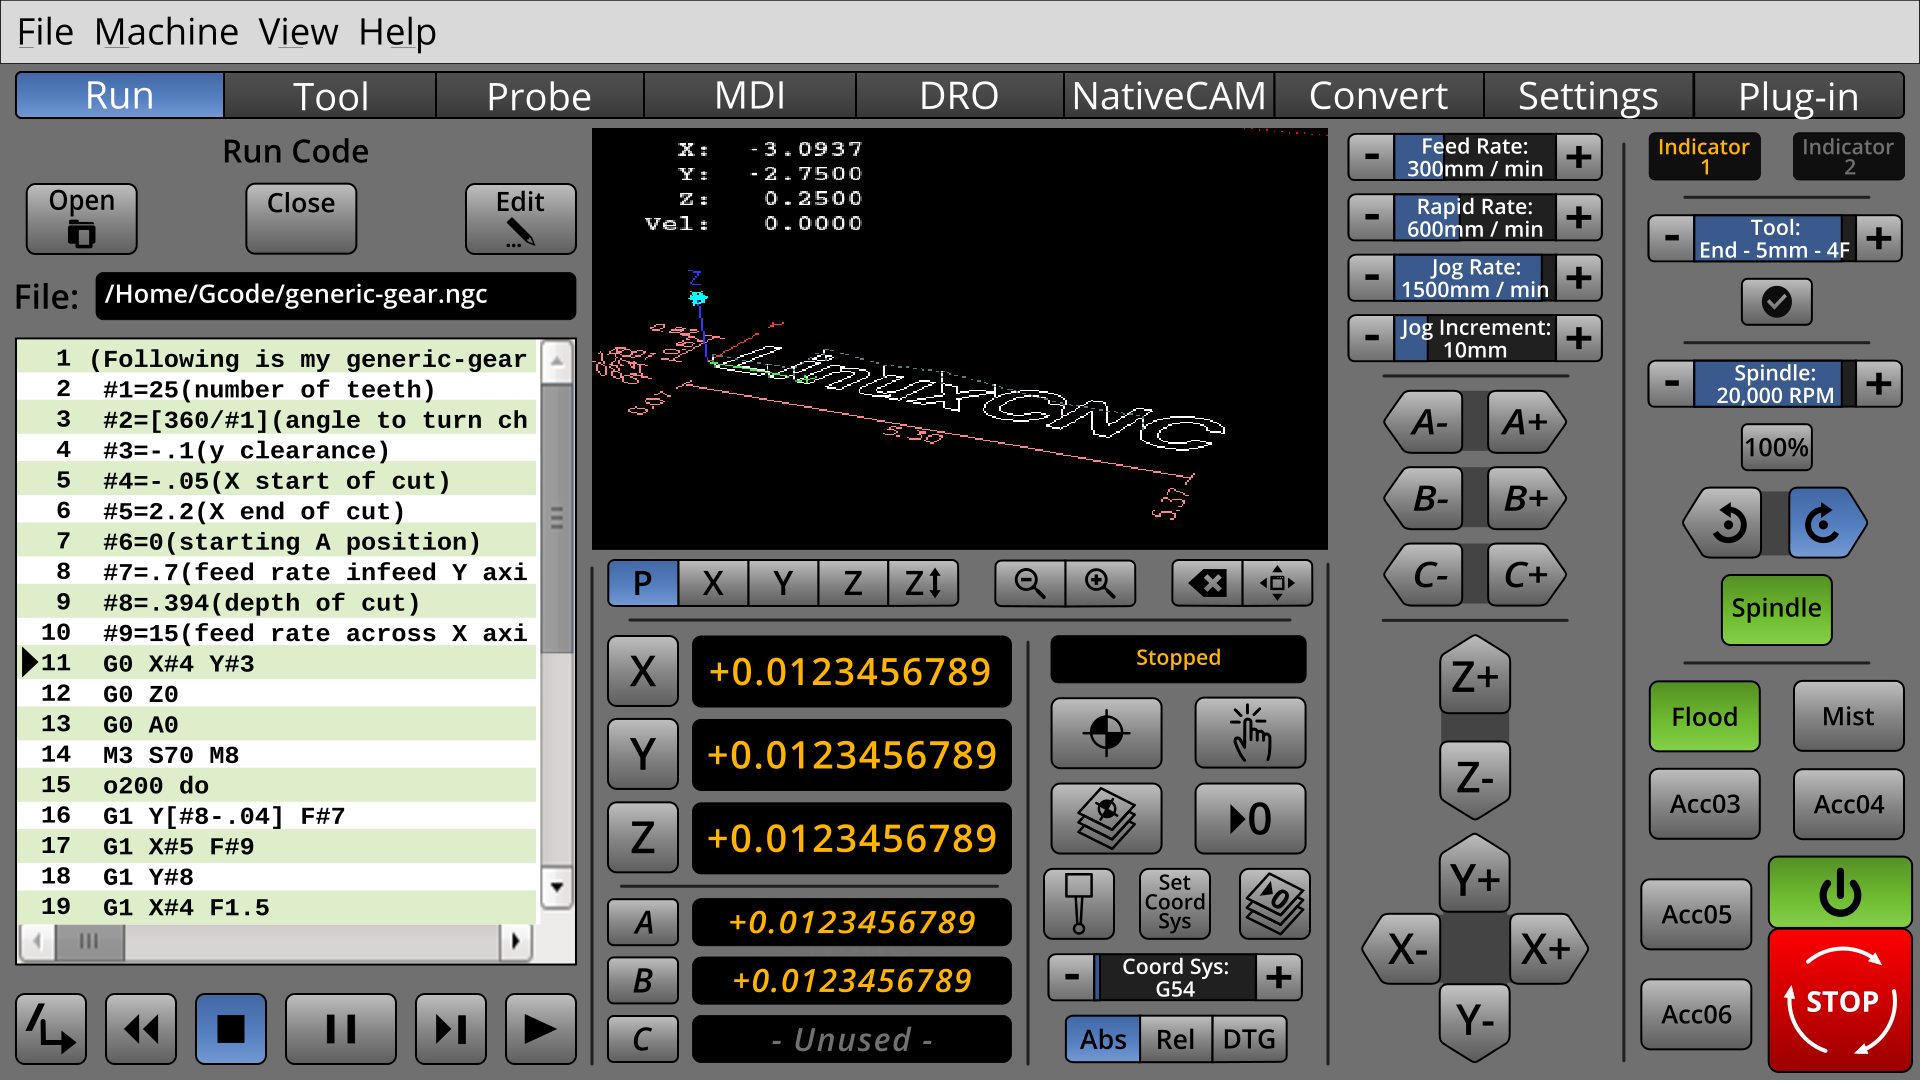The height and width of the screenshot is (1080, 1920).
Task: Select DTG position display mode
Action: pyautogui.click(x=1249, y=1040)
